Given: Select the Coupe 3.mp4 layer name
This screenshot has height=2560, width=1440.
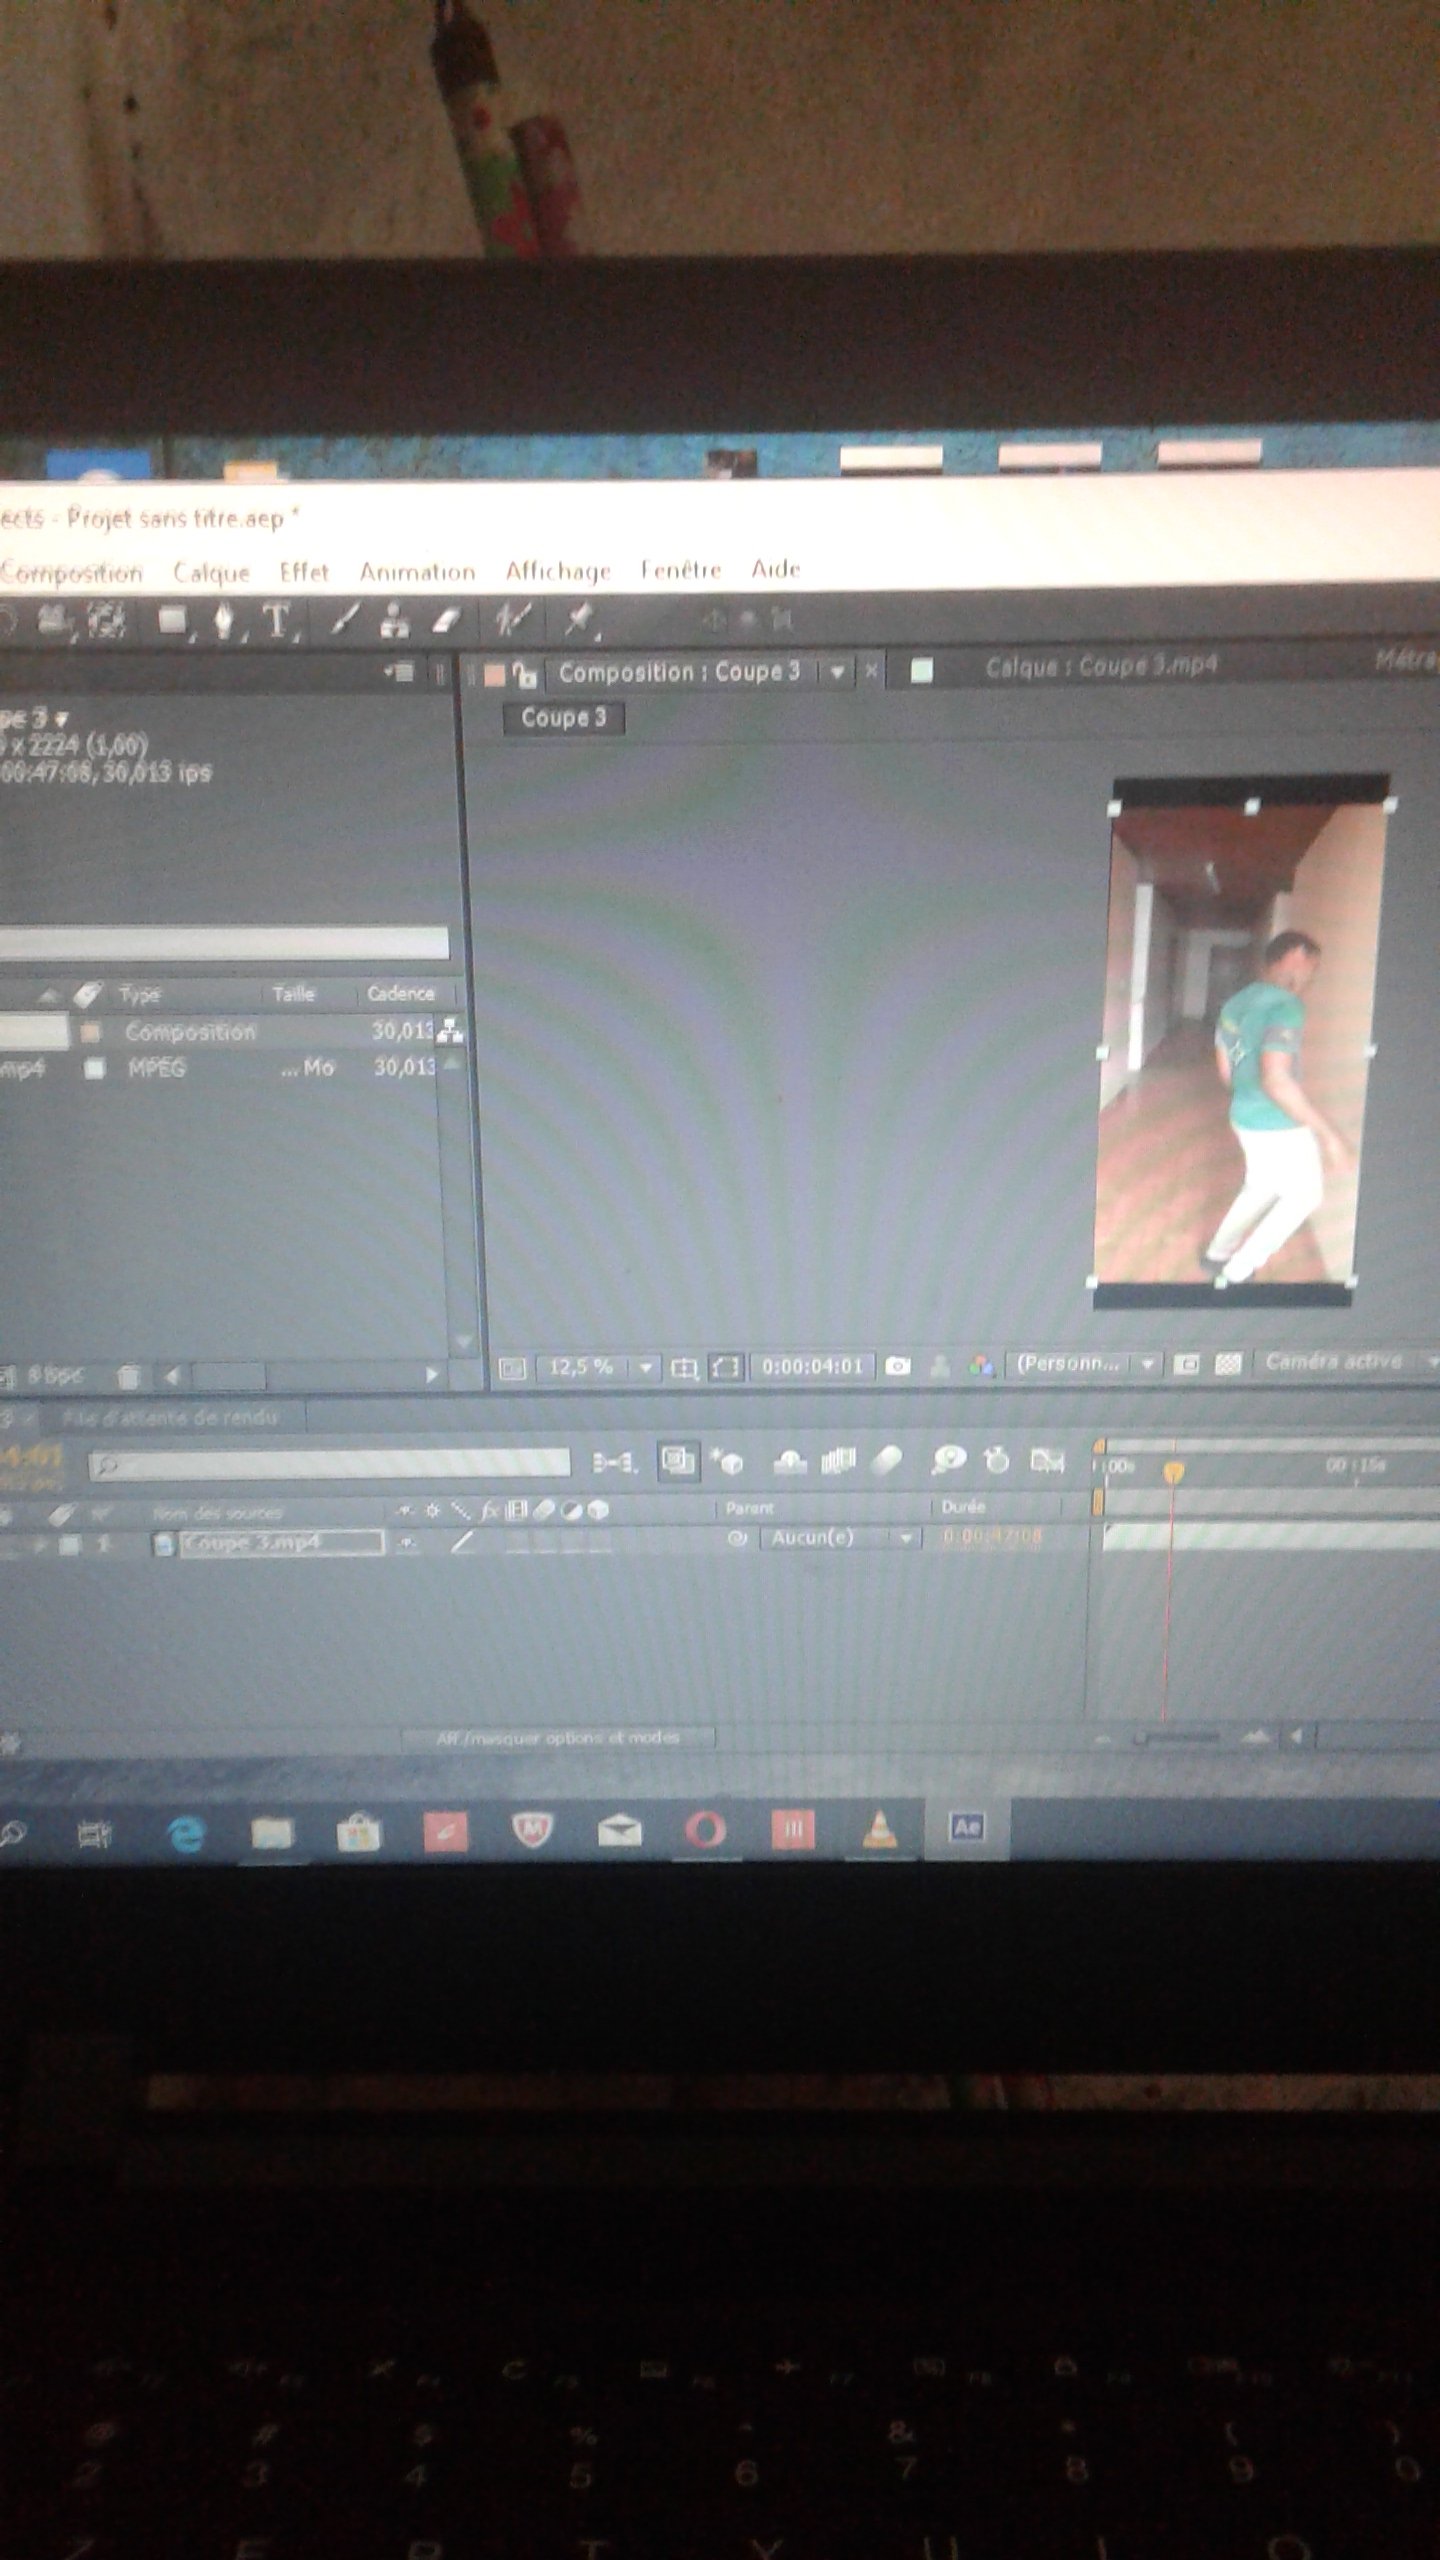Looking at the screenshot, I should coord(282,1544).
